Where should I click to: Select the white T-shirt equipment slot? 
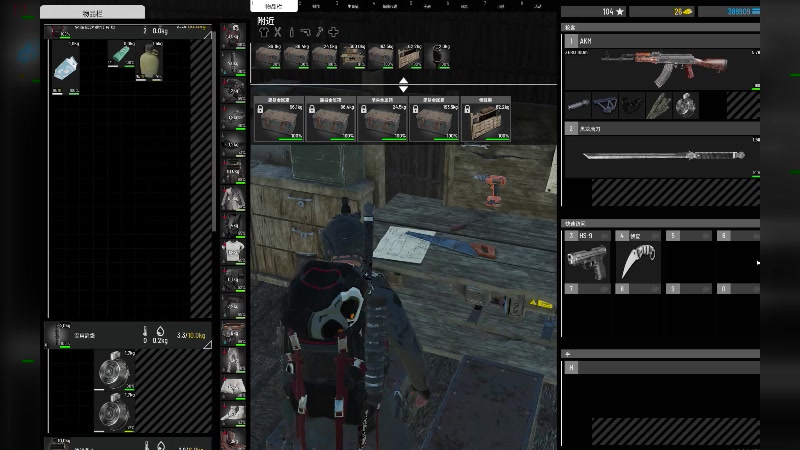tap(233, 252)
